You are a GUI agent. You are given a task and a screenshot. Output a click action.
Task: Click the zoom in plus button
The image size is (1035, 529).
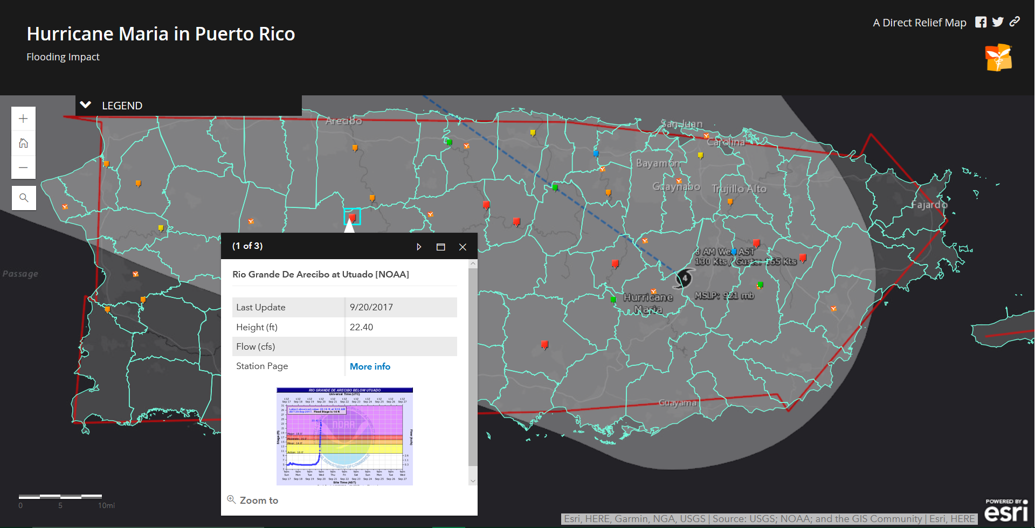click(x=23, y=119)
